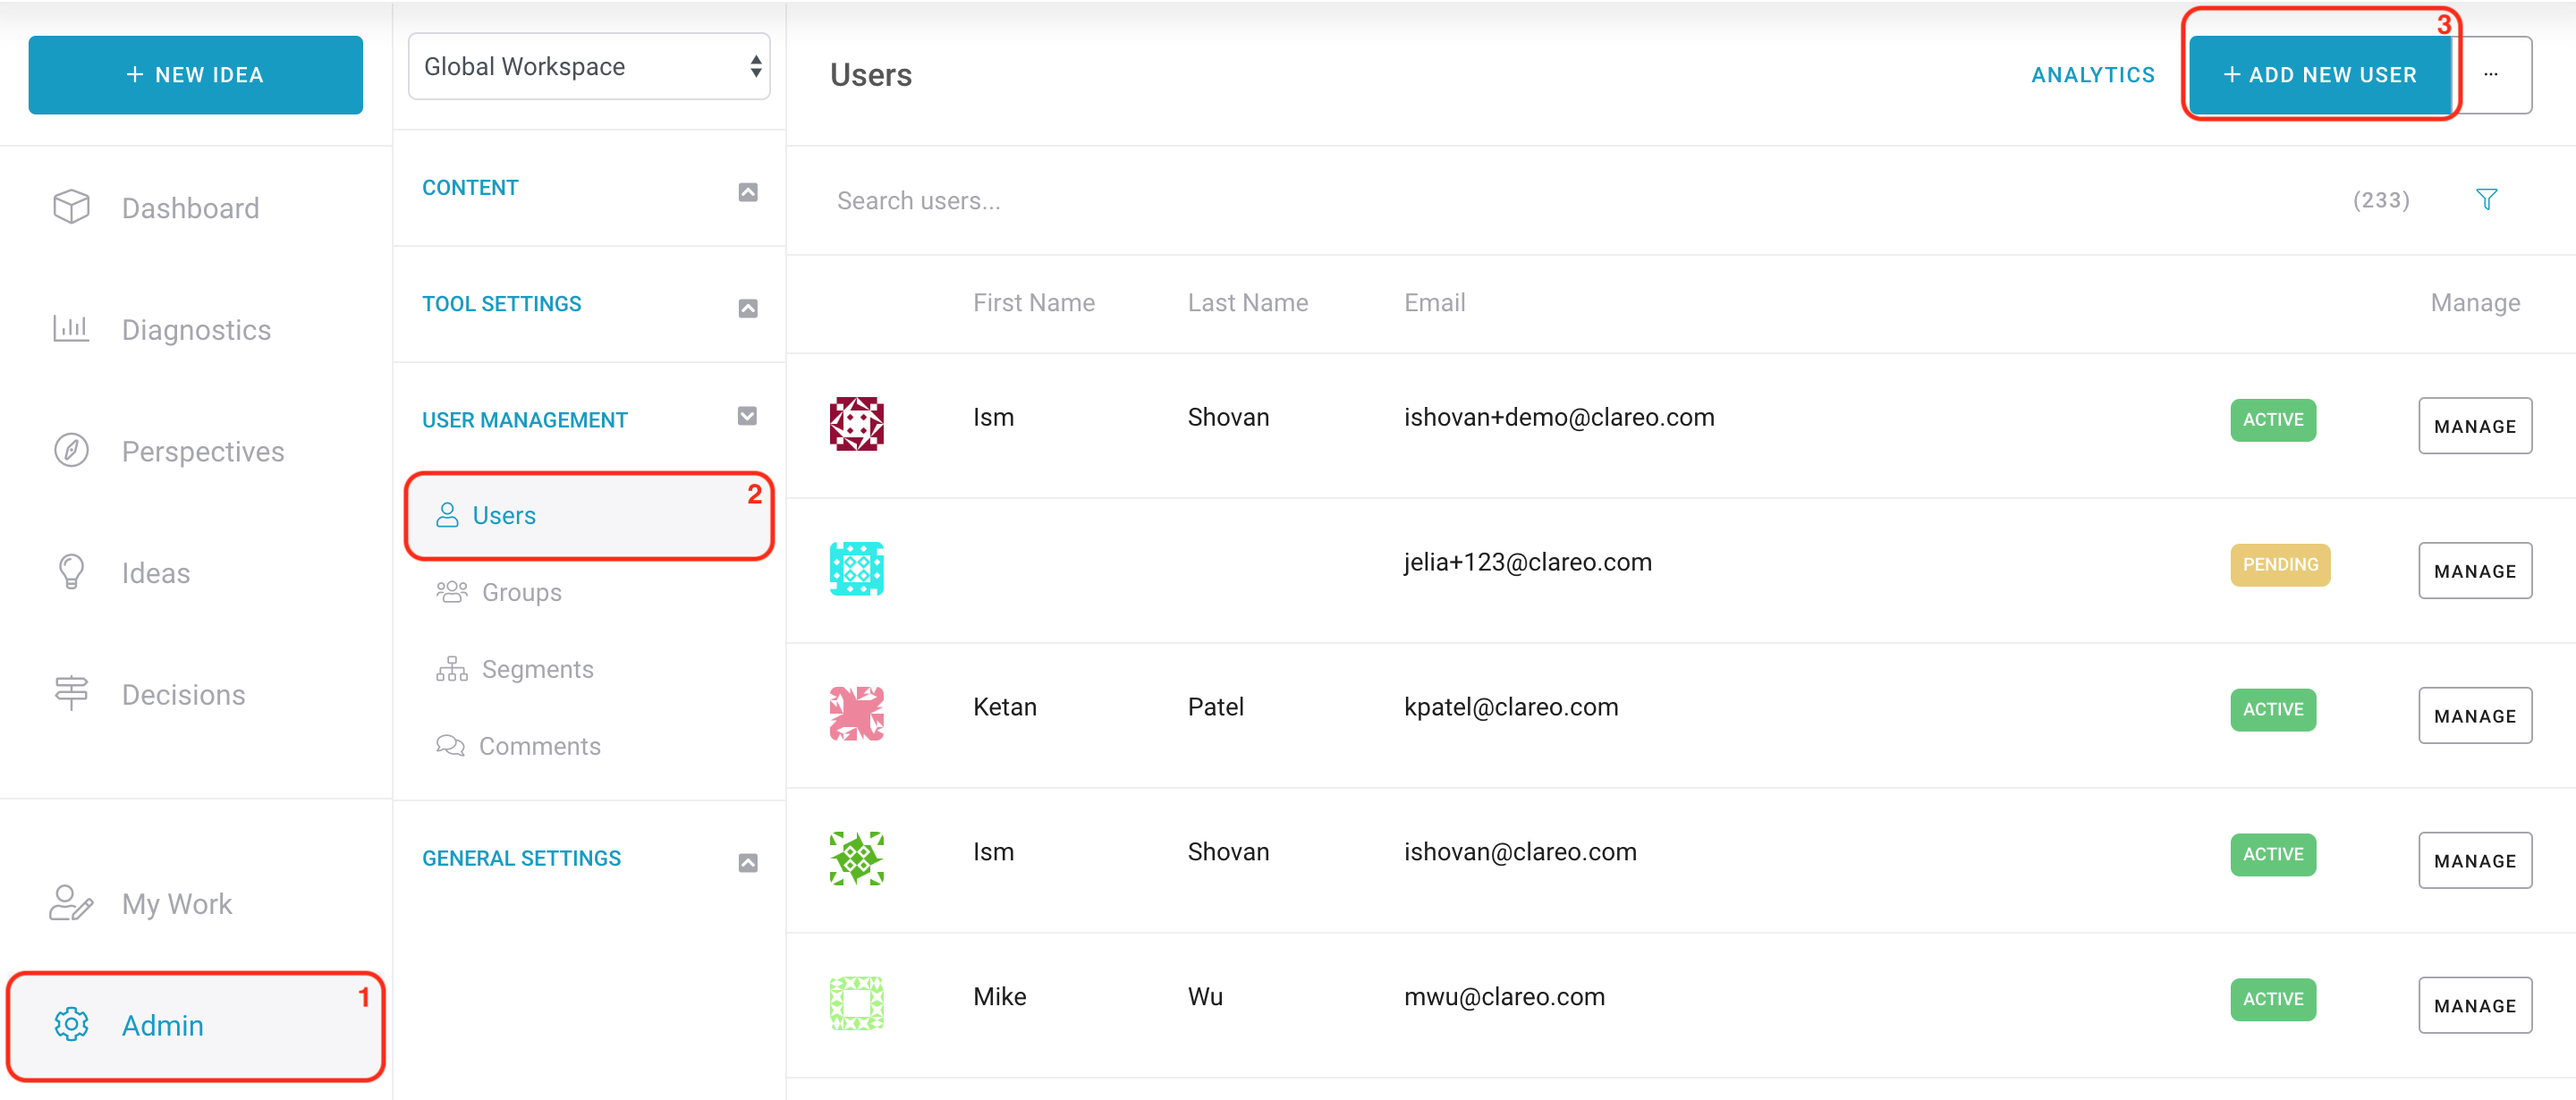The width and height of the screenshot is (2576, 1100).
Task: Click the First Name column header
Action: [x=1034, y=303]
